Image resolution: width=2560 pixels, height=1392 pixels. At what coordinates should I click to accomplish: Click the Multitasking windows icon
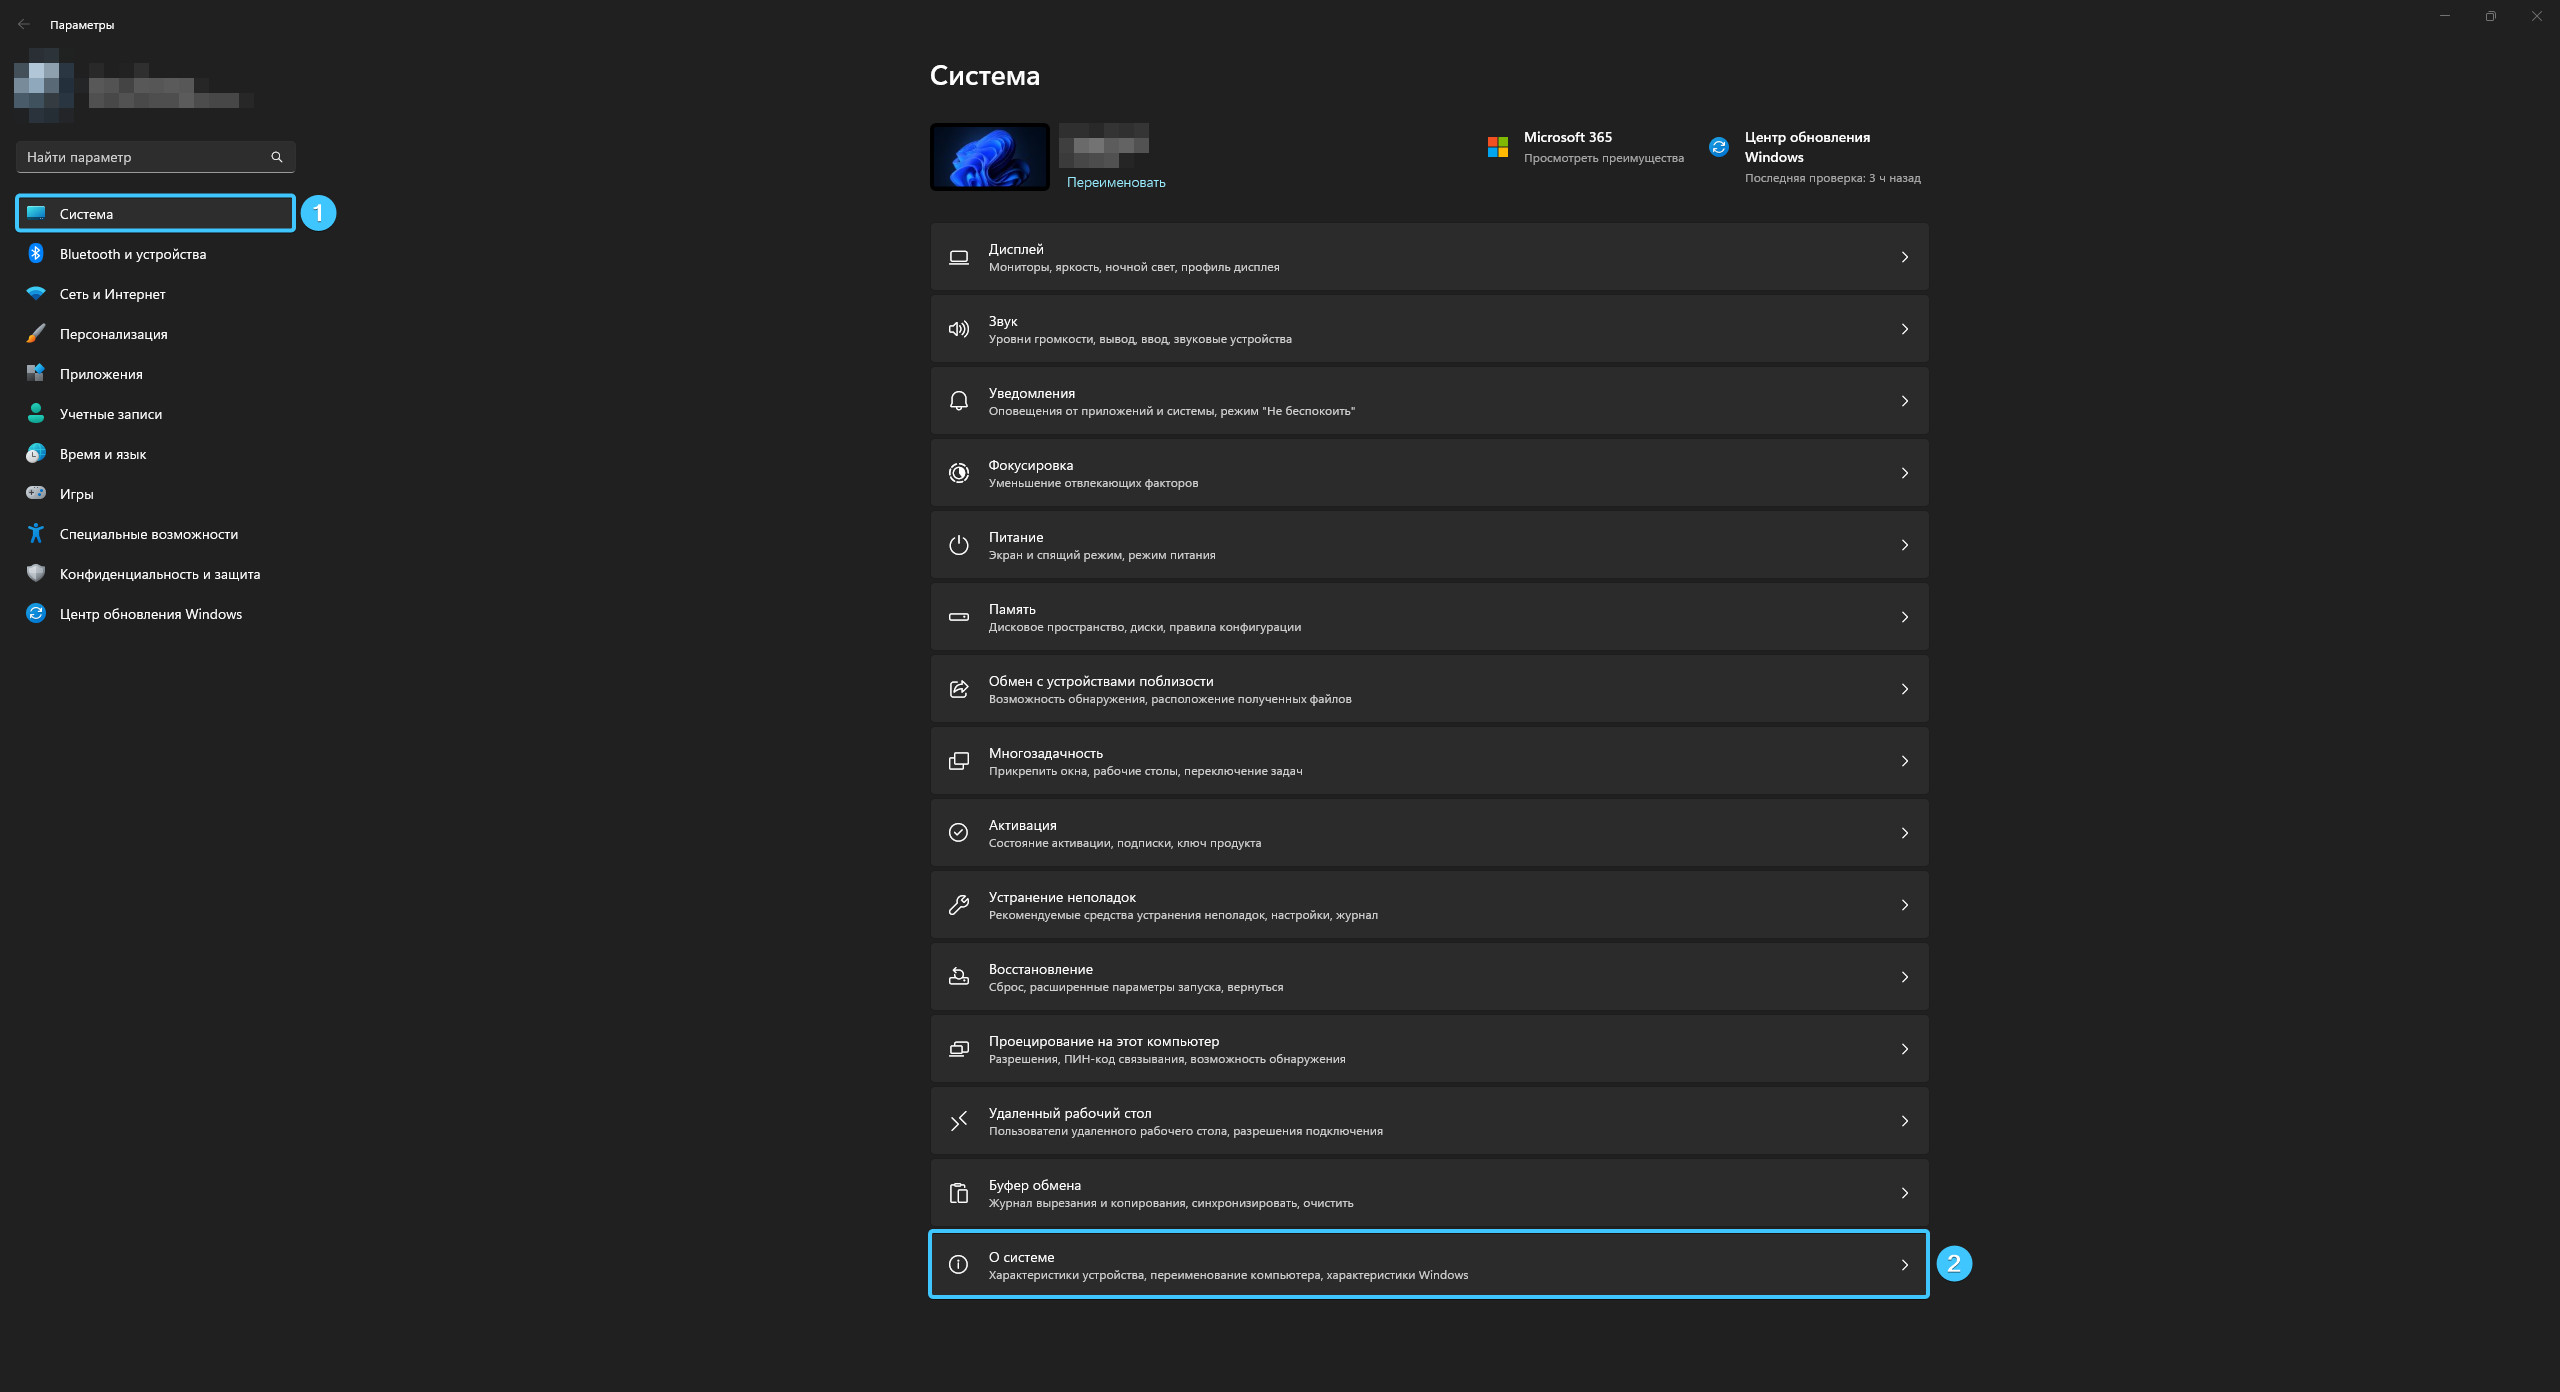[x=959, y=761]
